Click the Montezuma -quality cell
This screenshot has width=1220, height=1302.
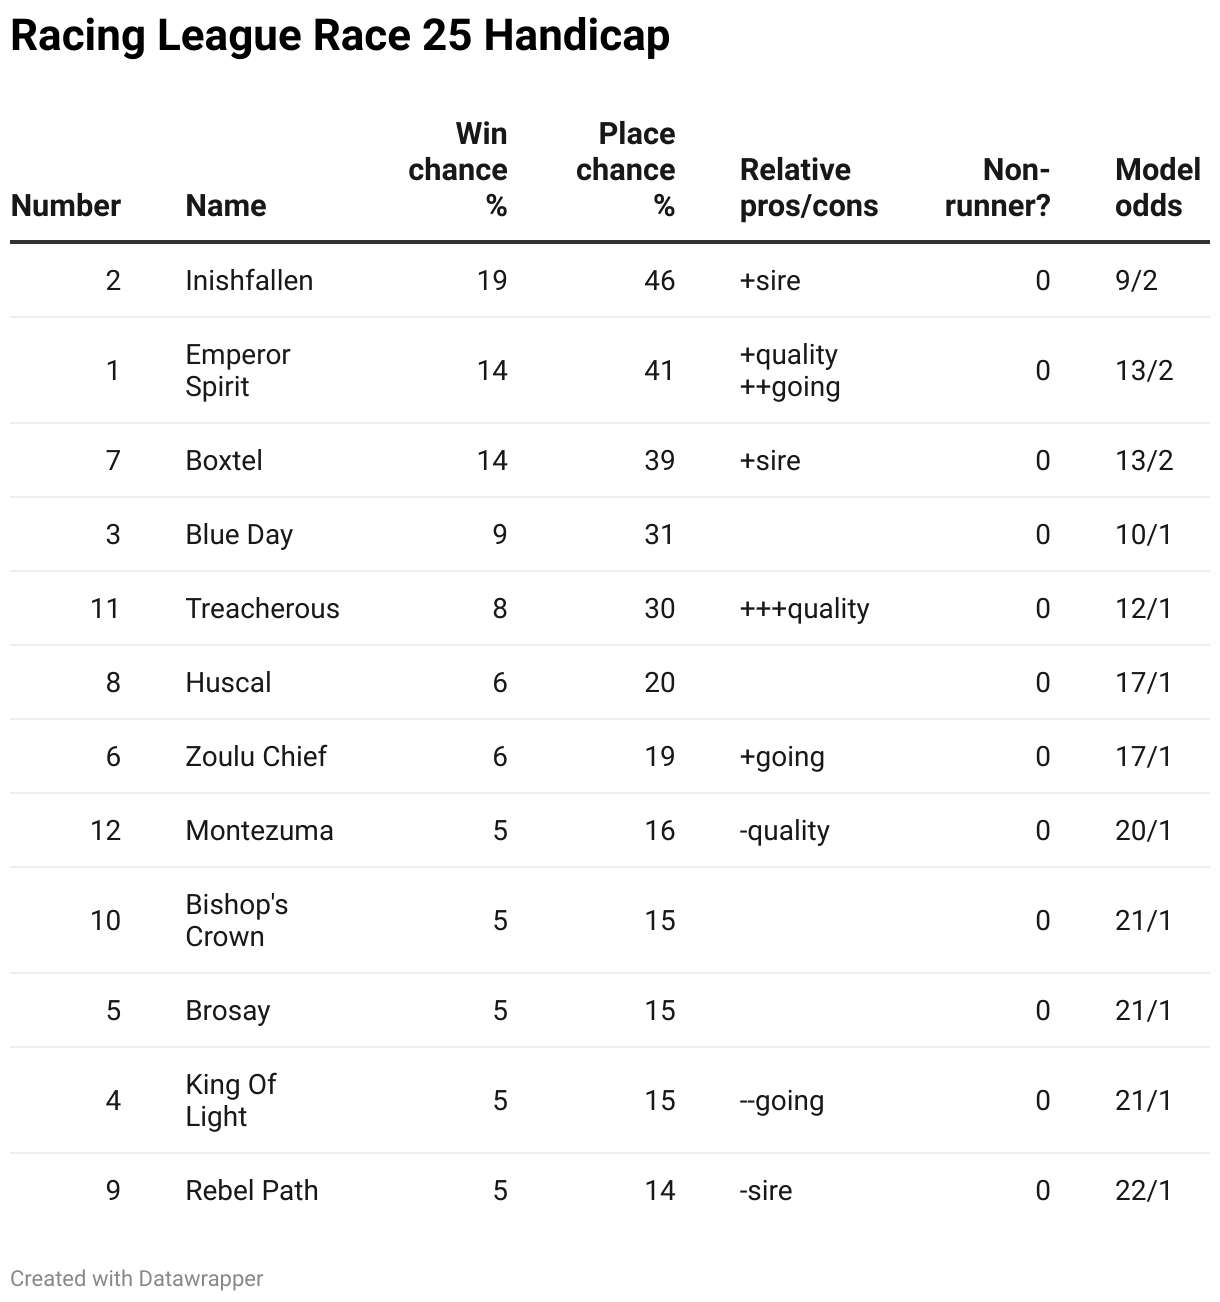coord(784,830)
